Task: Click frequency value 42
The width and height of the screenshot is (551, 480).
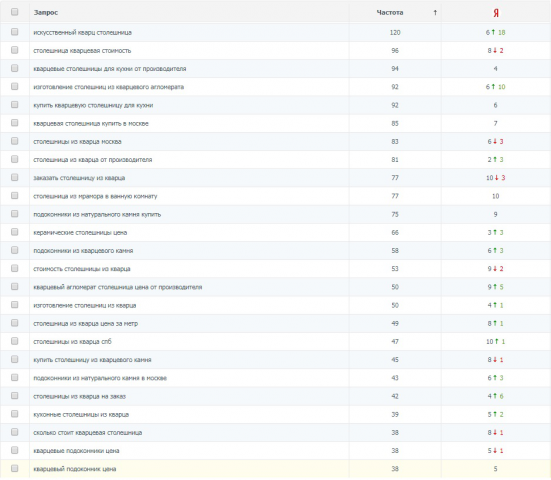Action: coord(395,396)
